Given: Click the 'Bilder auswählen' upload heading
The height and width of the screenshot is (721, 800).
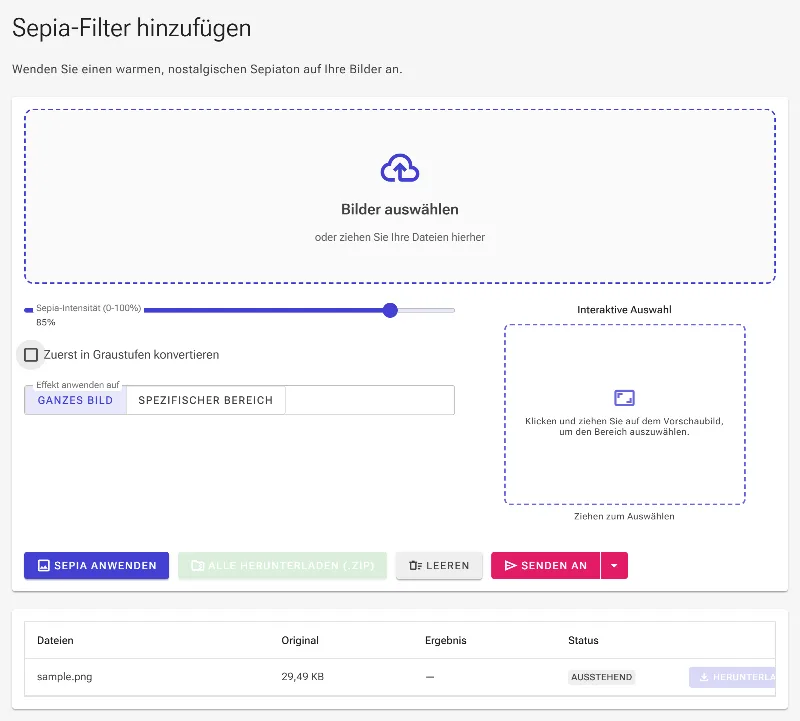Looking at the screenshot, I should pos(399,209).
